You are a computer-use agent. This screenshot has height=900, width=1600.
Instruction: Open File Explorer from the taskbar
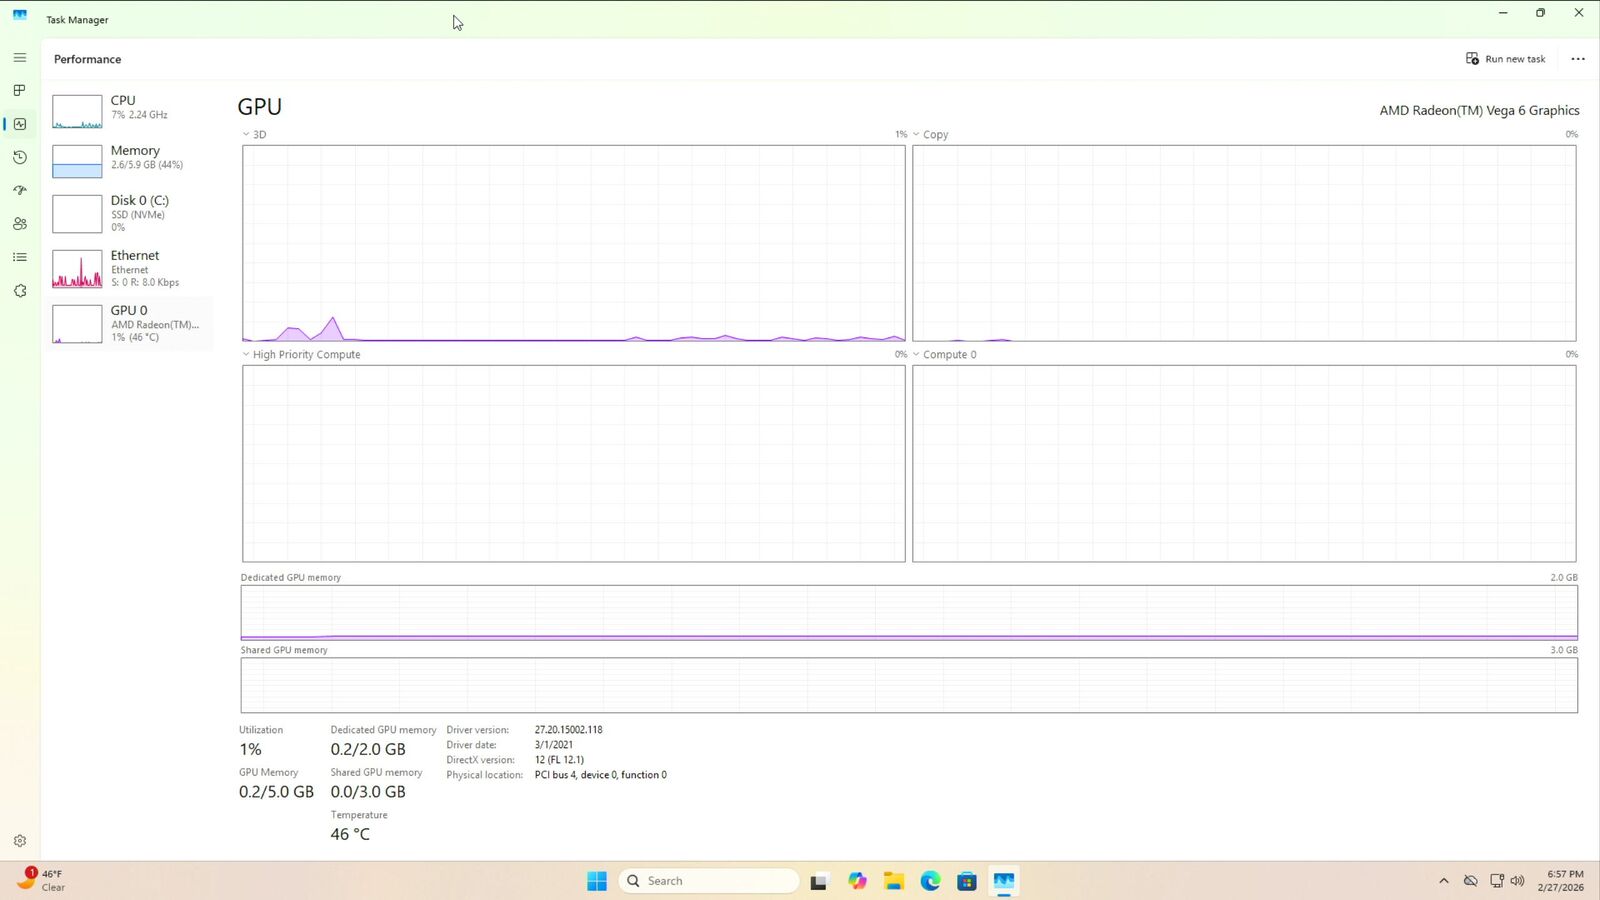pyautogui.click(x=894, y=881)
